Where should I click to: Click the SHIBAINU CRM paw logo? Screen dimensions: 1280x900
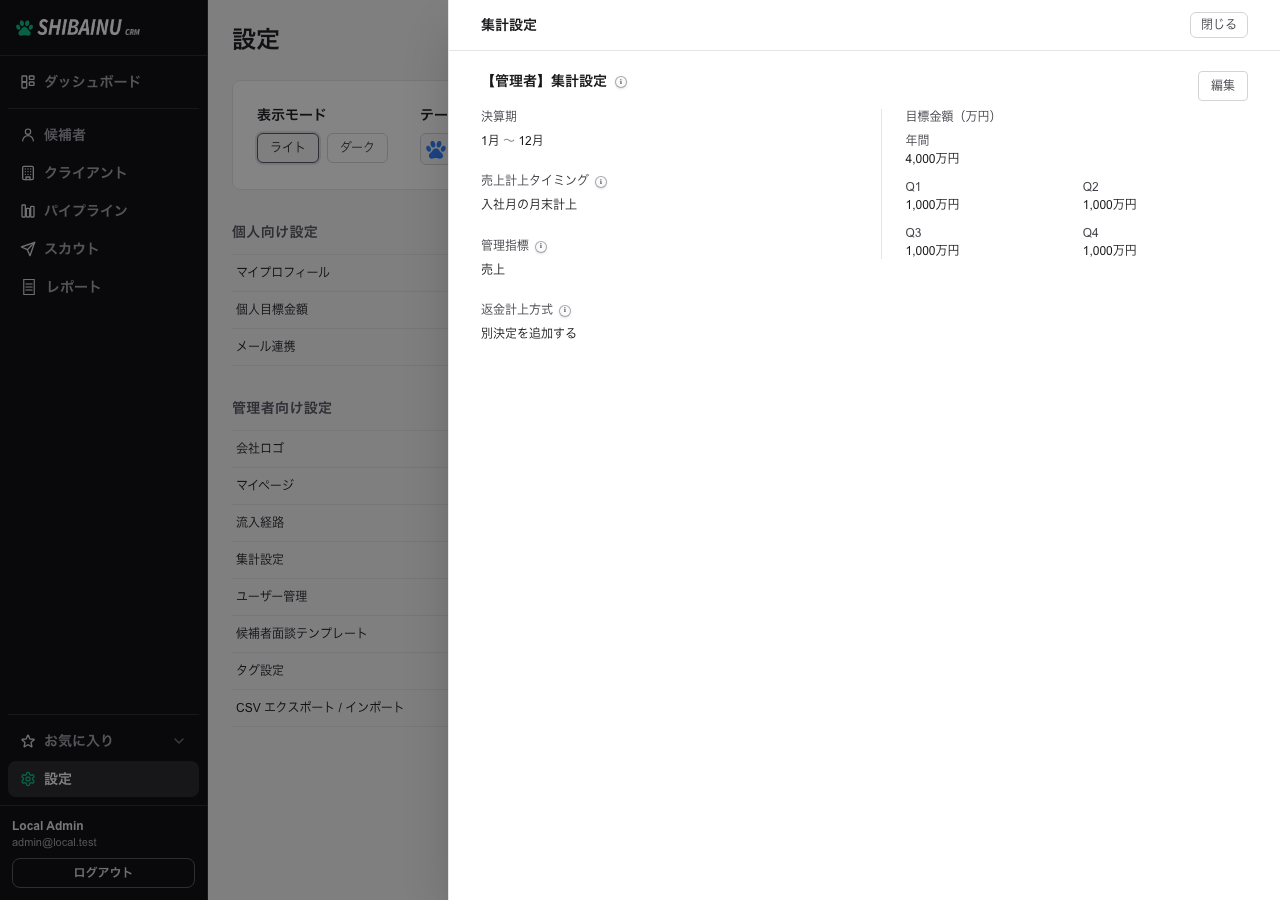[78, 28]
